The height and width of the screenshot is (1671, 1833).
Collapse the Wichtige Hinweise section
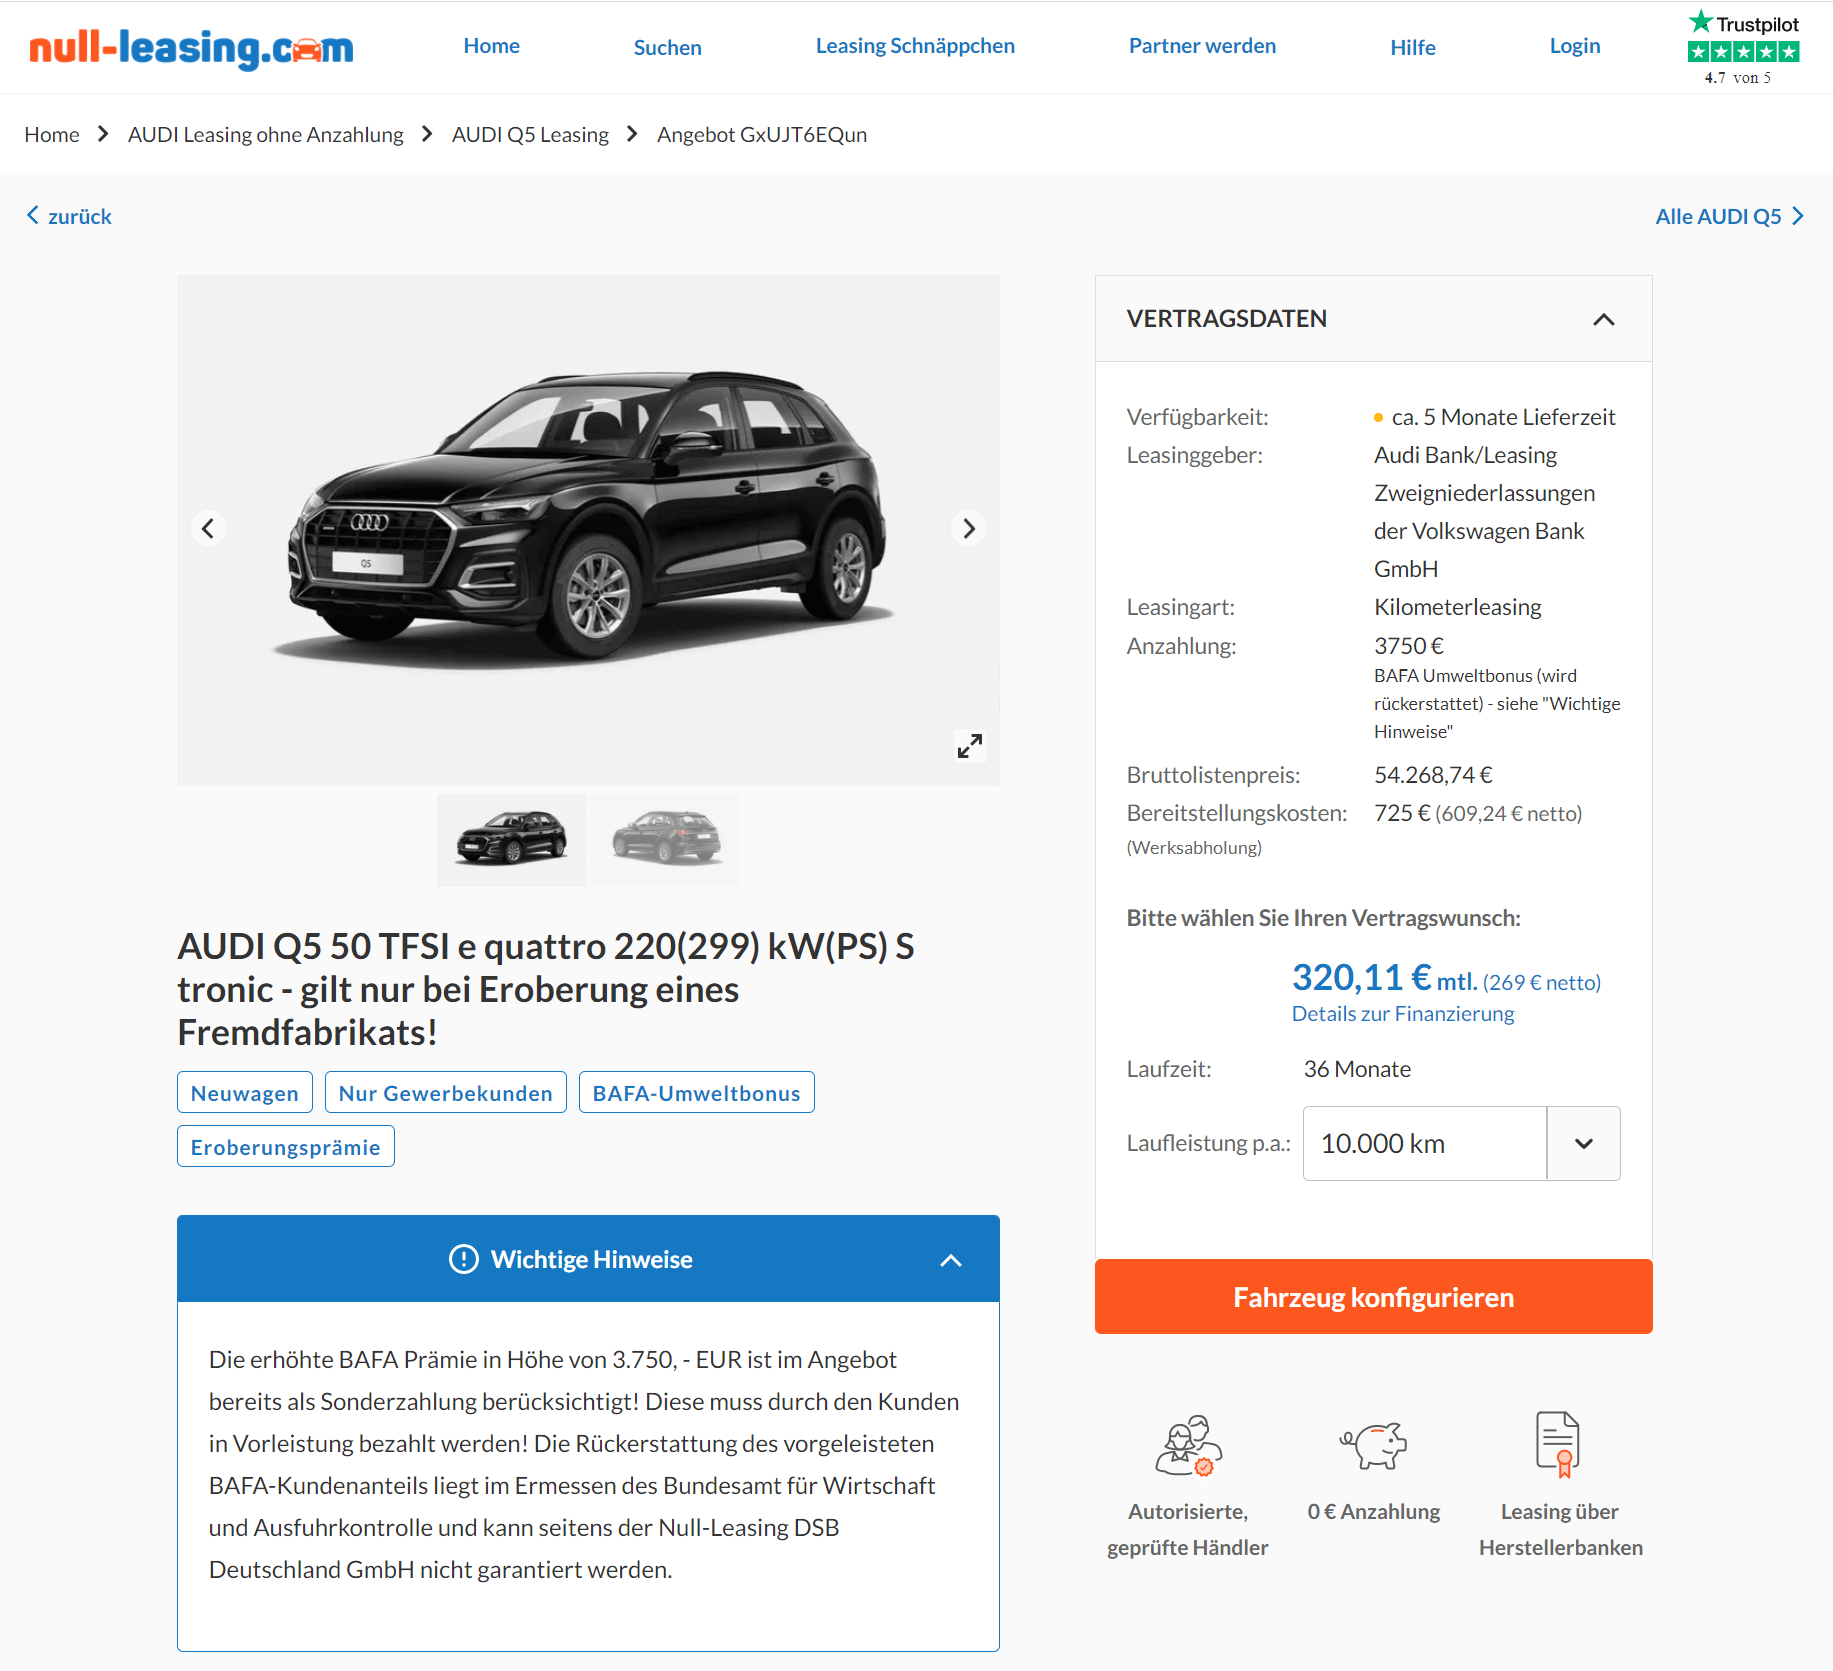click(x=950, y=1260)
